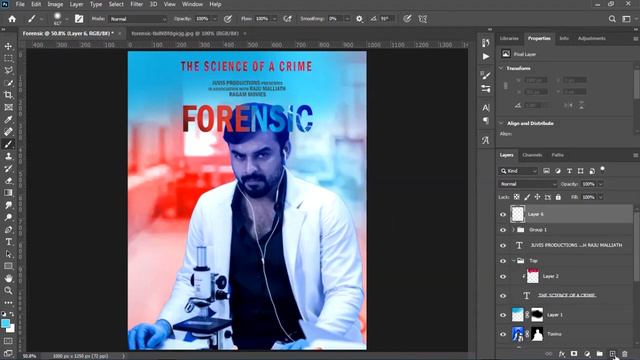640x360 pixels.
Task: Toggle lock all padlock icon
Action: (x=558, y=197)
